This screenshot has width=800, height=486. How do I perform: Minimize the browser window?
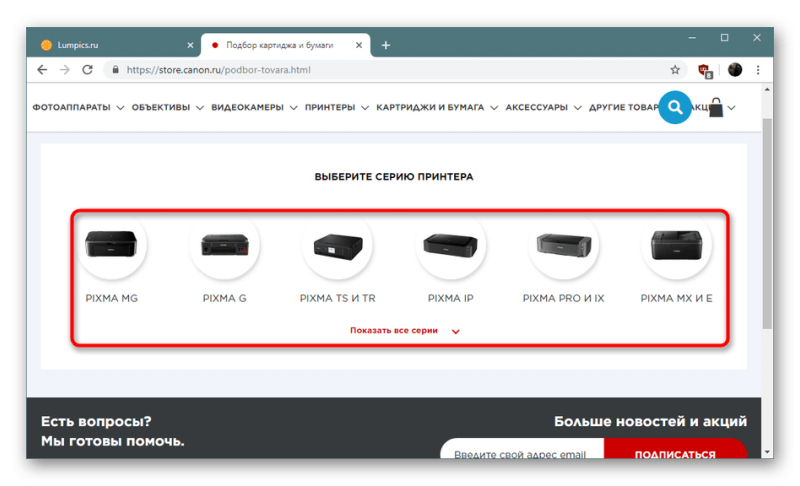pos(692,38)
